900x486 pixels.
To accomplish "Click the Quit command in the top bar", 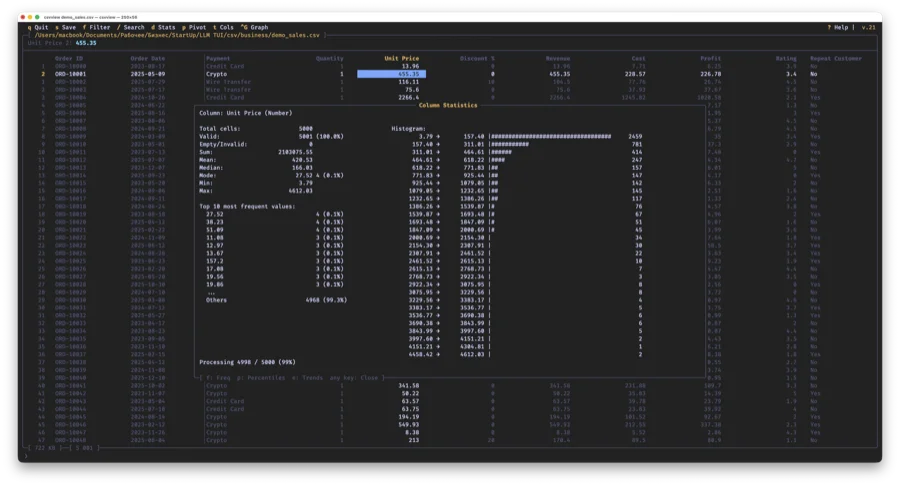I will pos(39,27).
